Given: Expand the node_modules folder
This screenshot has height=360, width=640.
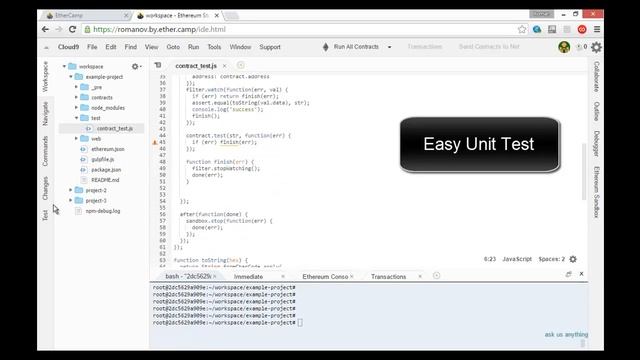Looking at the screenshot, I should [76, 107].
